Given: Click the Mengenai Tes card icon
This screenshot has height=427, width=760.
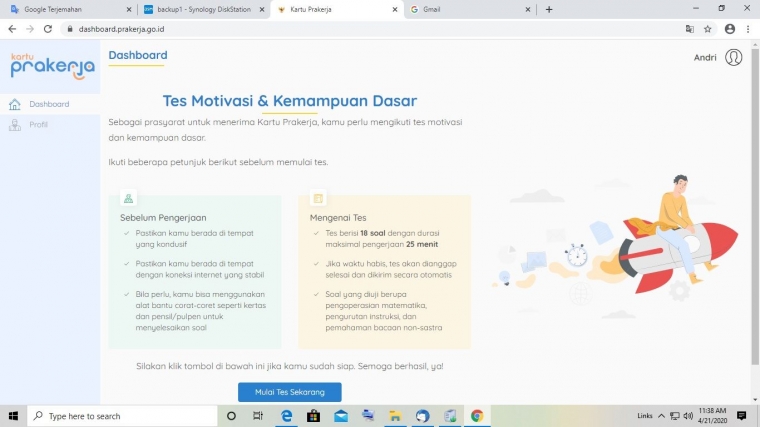Looking at the screenshot, I should click(x=318, y=198).
